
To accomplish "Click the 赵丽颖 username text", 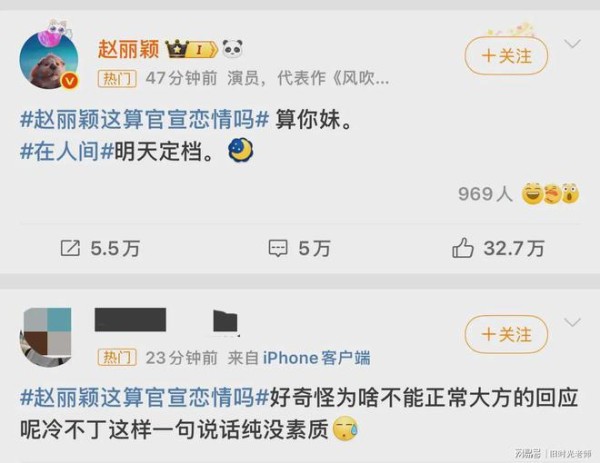I will 128,49.
